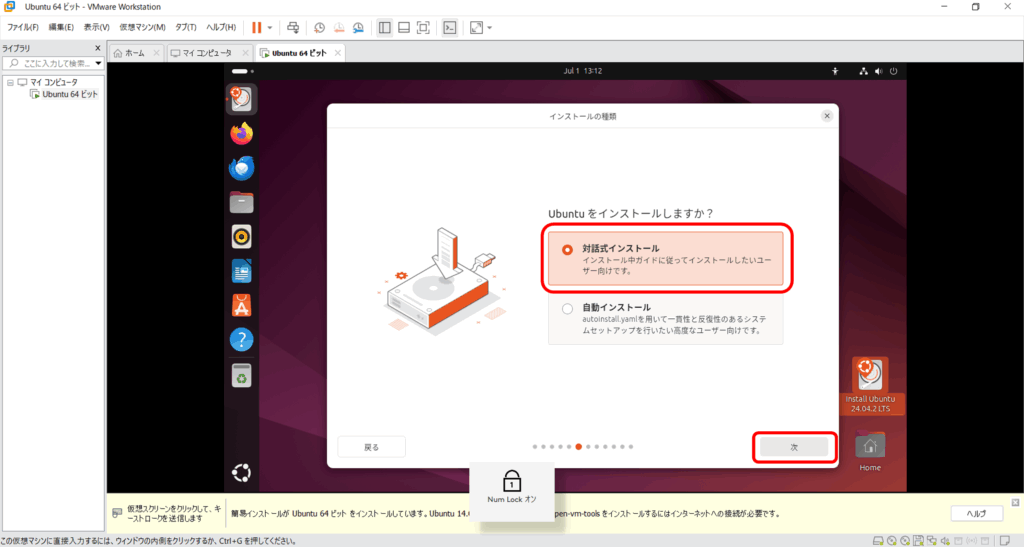The image size is (1024, 547).
Task: Select 対話式インストール radio option
Action: click(x=568, y=249)
